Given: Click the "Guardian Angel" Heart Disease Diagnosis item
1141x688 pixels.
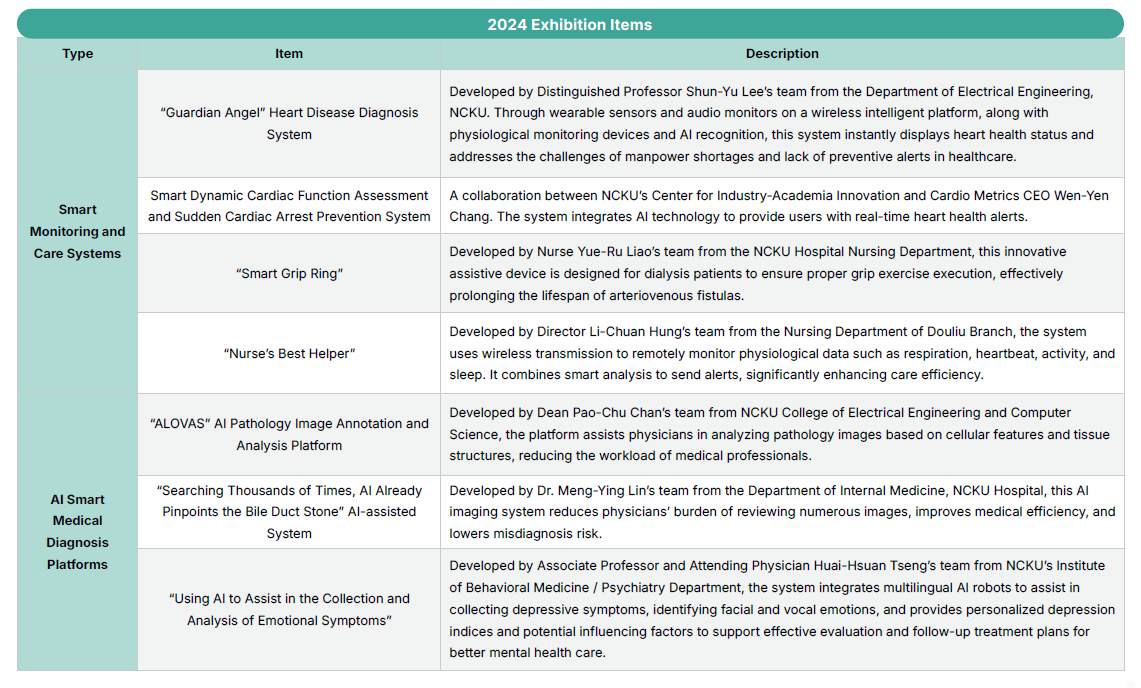Looking at the screenshot, I should 289,124.
